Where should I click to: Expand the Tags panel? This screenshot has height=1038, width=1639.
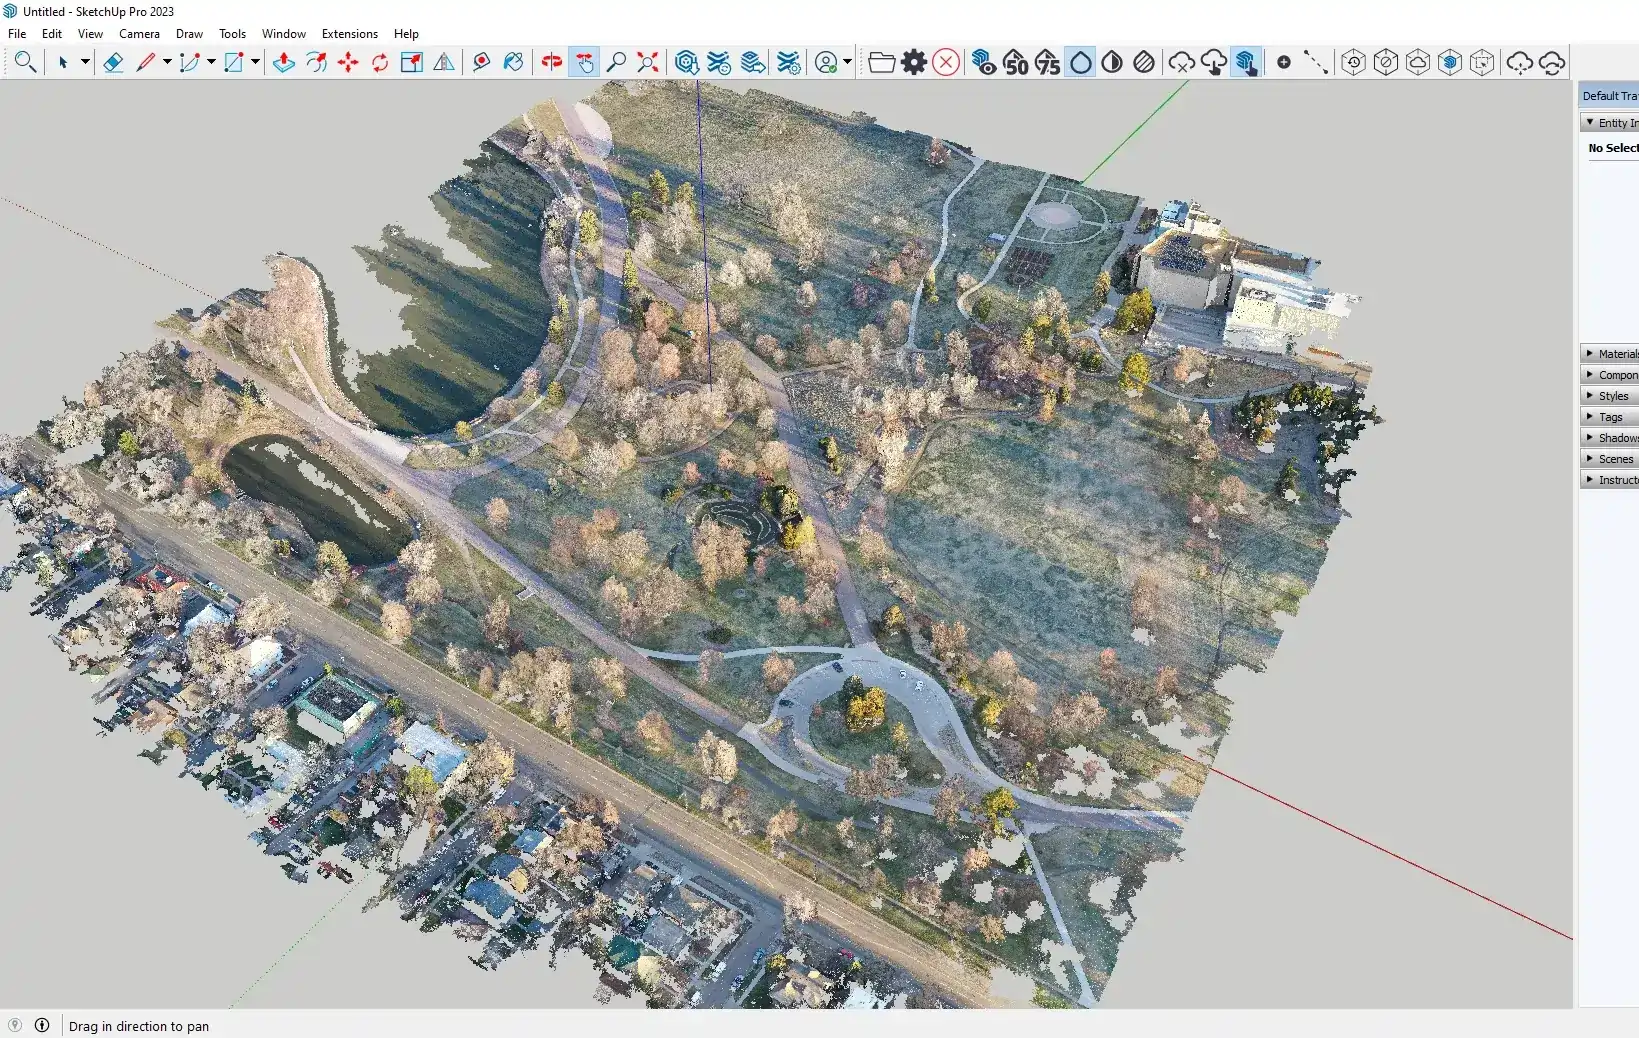1610,417
